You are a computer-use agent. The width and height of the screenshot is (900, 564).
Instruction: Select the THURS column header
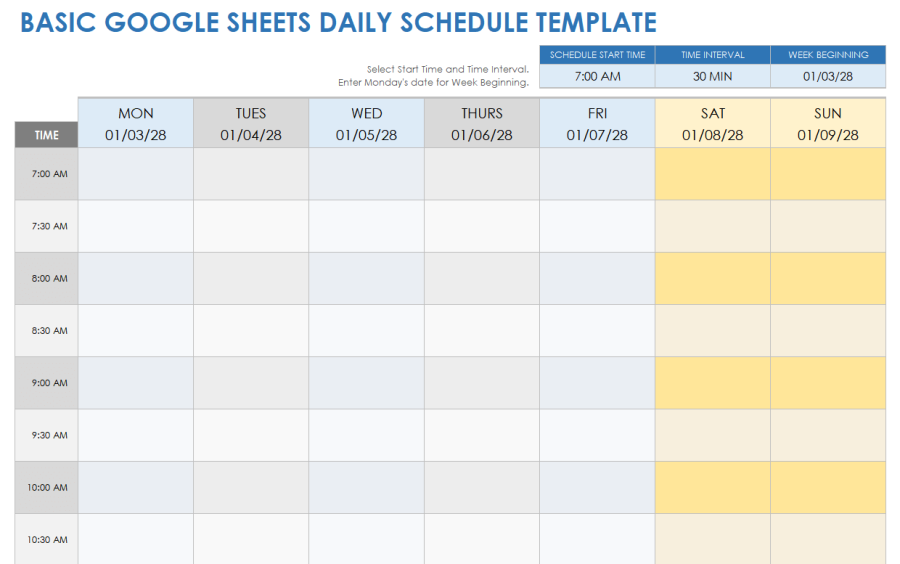click(482, 123)
